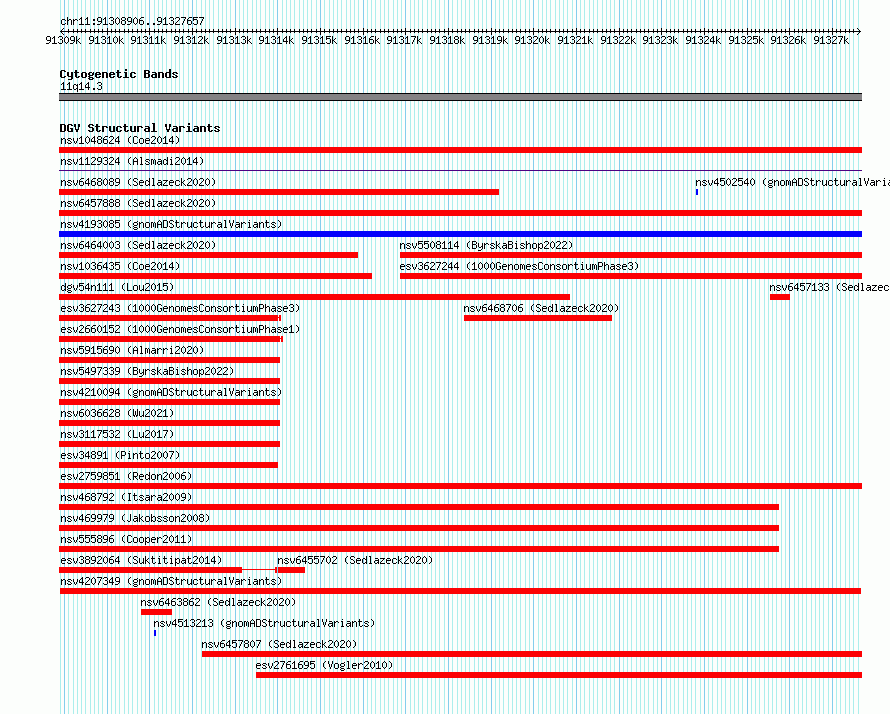Open esv3627243 (1000GenomesConsortiumPhase3) label

point(180,308)
